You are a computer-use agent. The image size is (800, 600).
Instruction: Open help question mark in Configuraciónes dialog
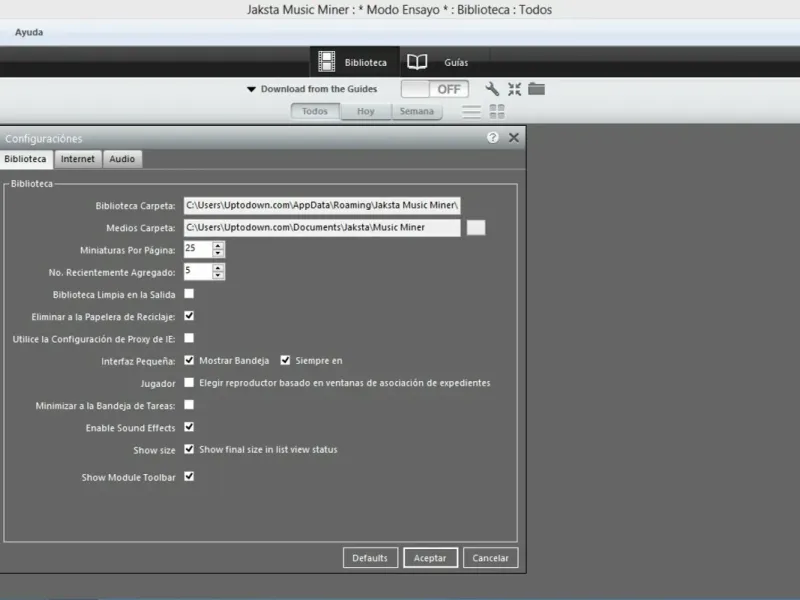click(x=492, y=138)
